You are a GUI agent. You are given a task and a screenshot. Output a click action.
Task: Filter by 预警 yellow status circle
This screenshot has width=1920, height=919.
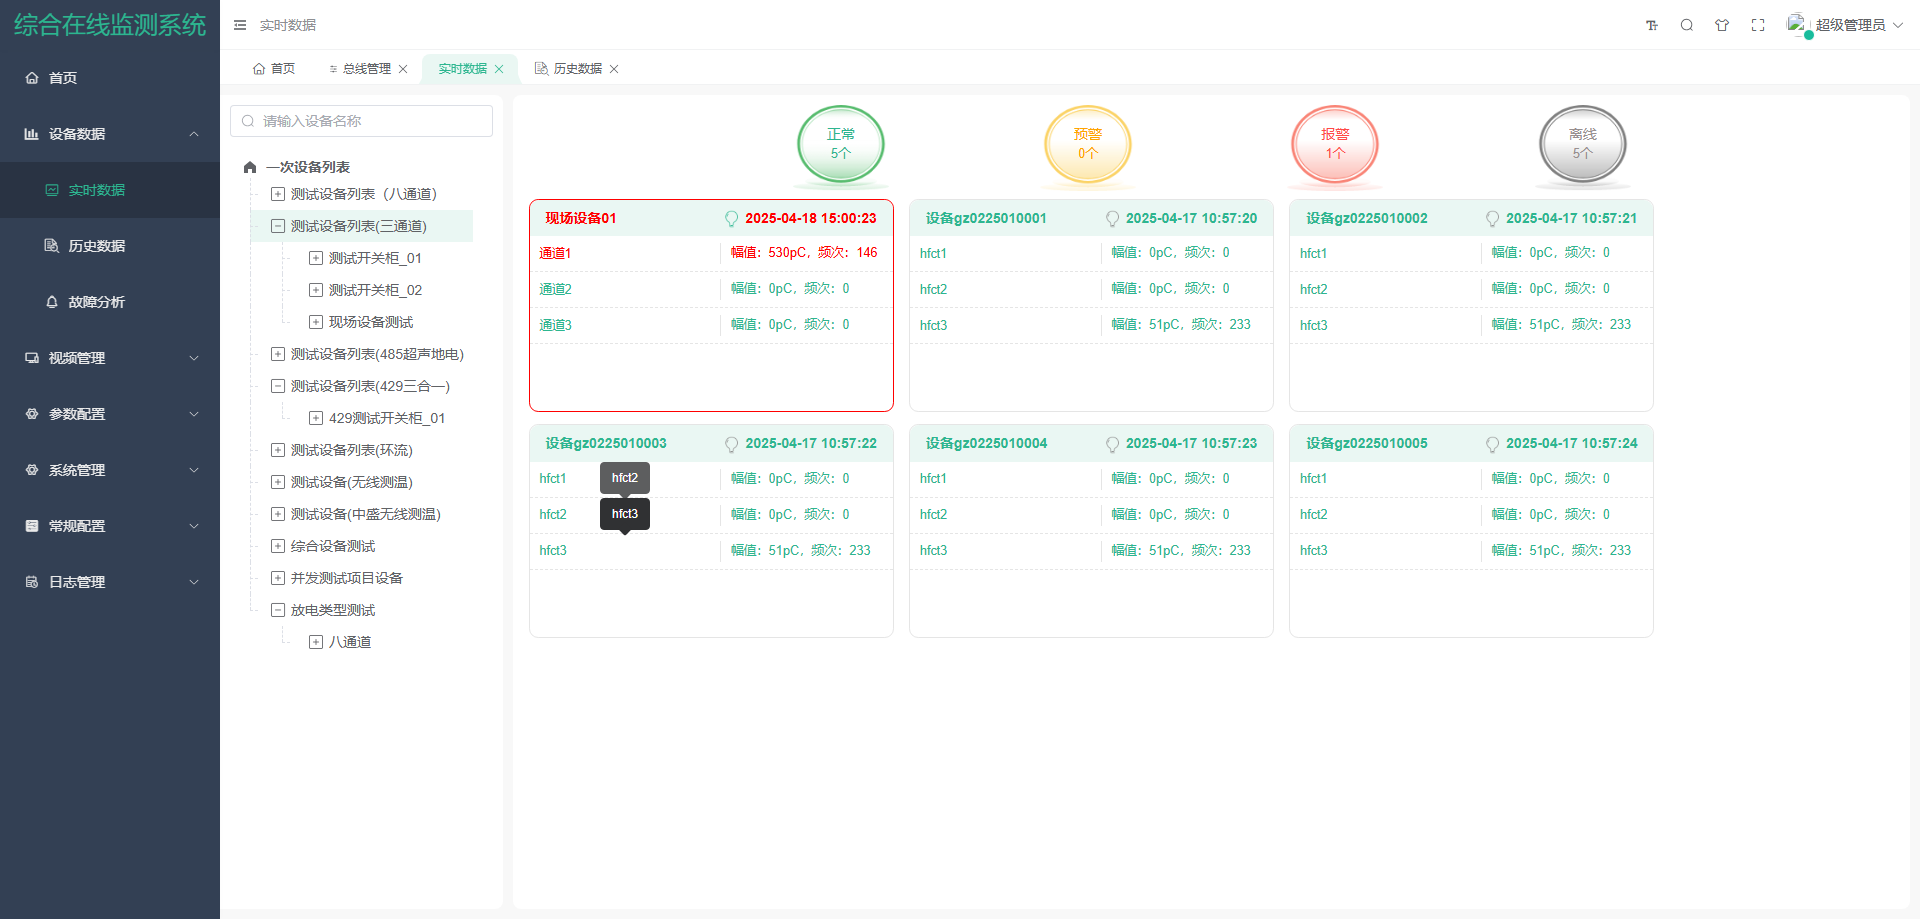1087,144
